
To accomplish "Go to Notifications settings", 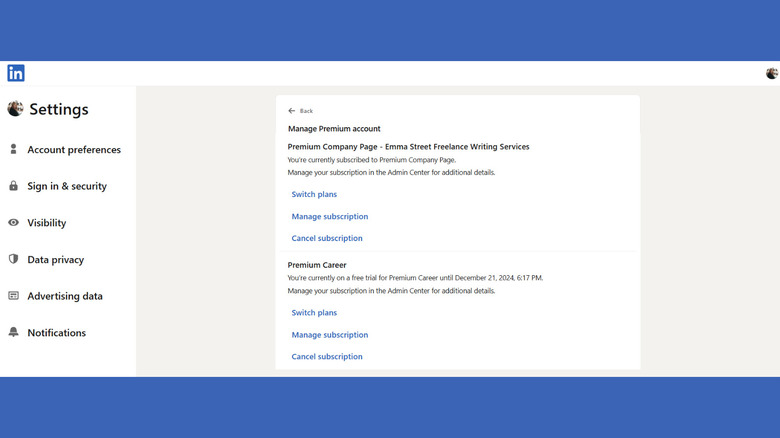I will click(x=56, y=332).
